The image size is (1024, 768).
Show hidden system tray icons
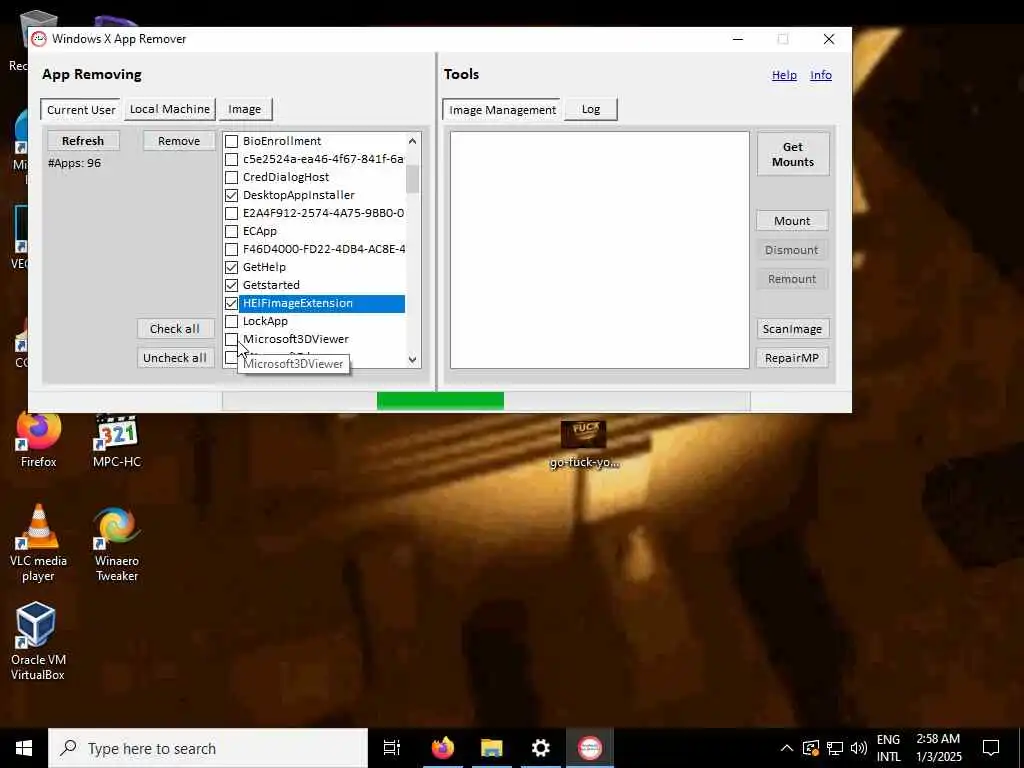click(787, 748)
